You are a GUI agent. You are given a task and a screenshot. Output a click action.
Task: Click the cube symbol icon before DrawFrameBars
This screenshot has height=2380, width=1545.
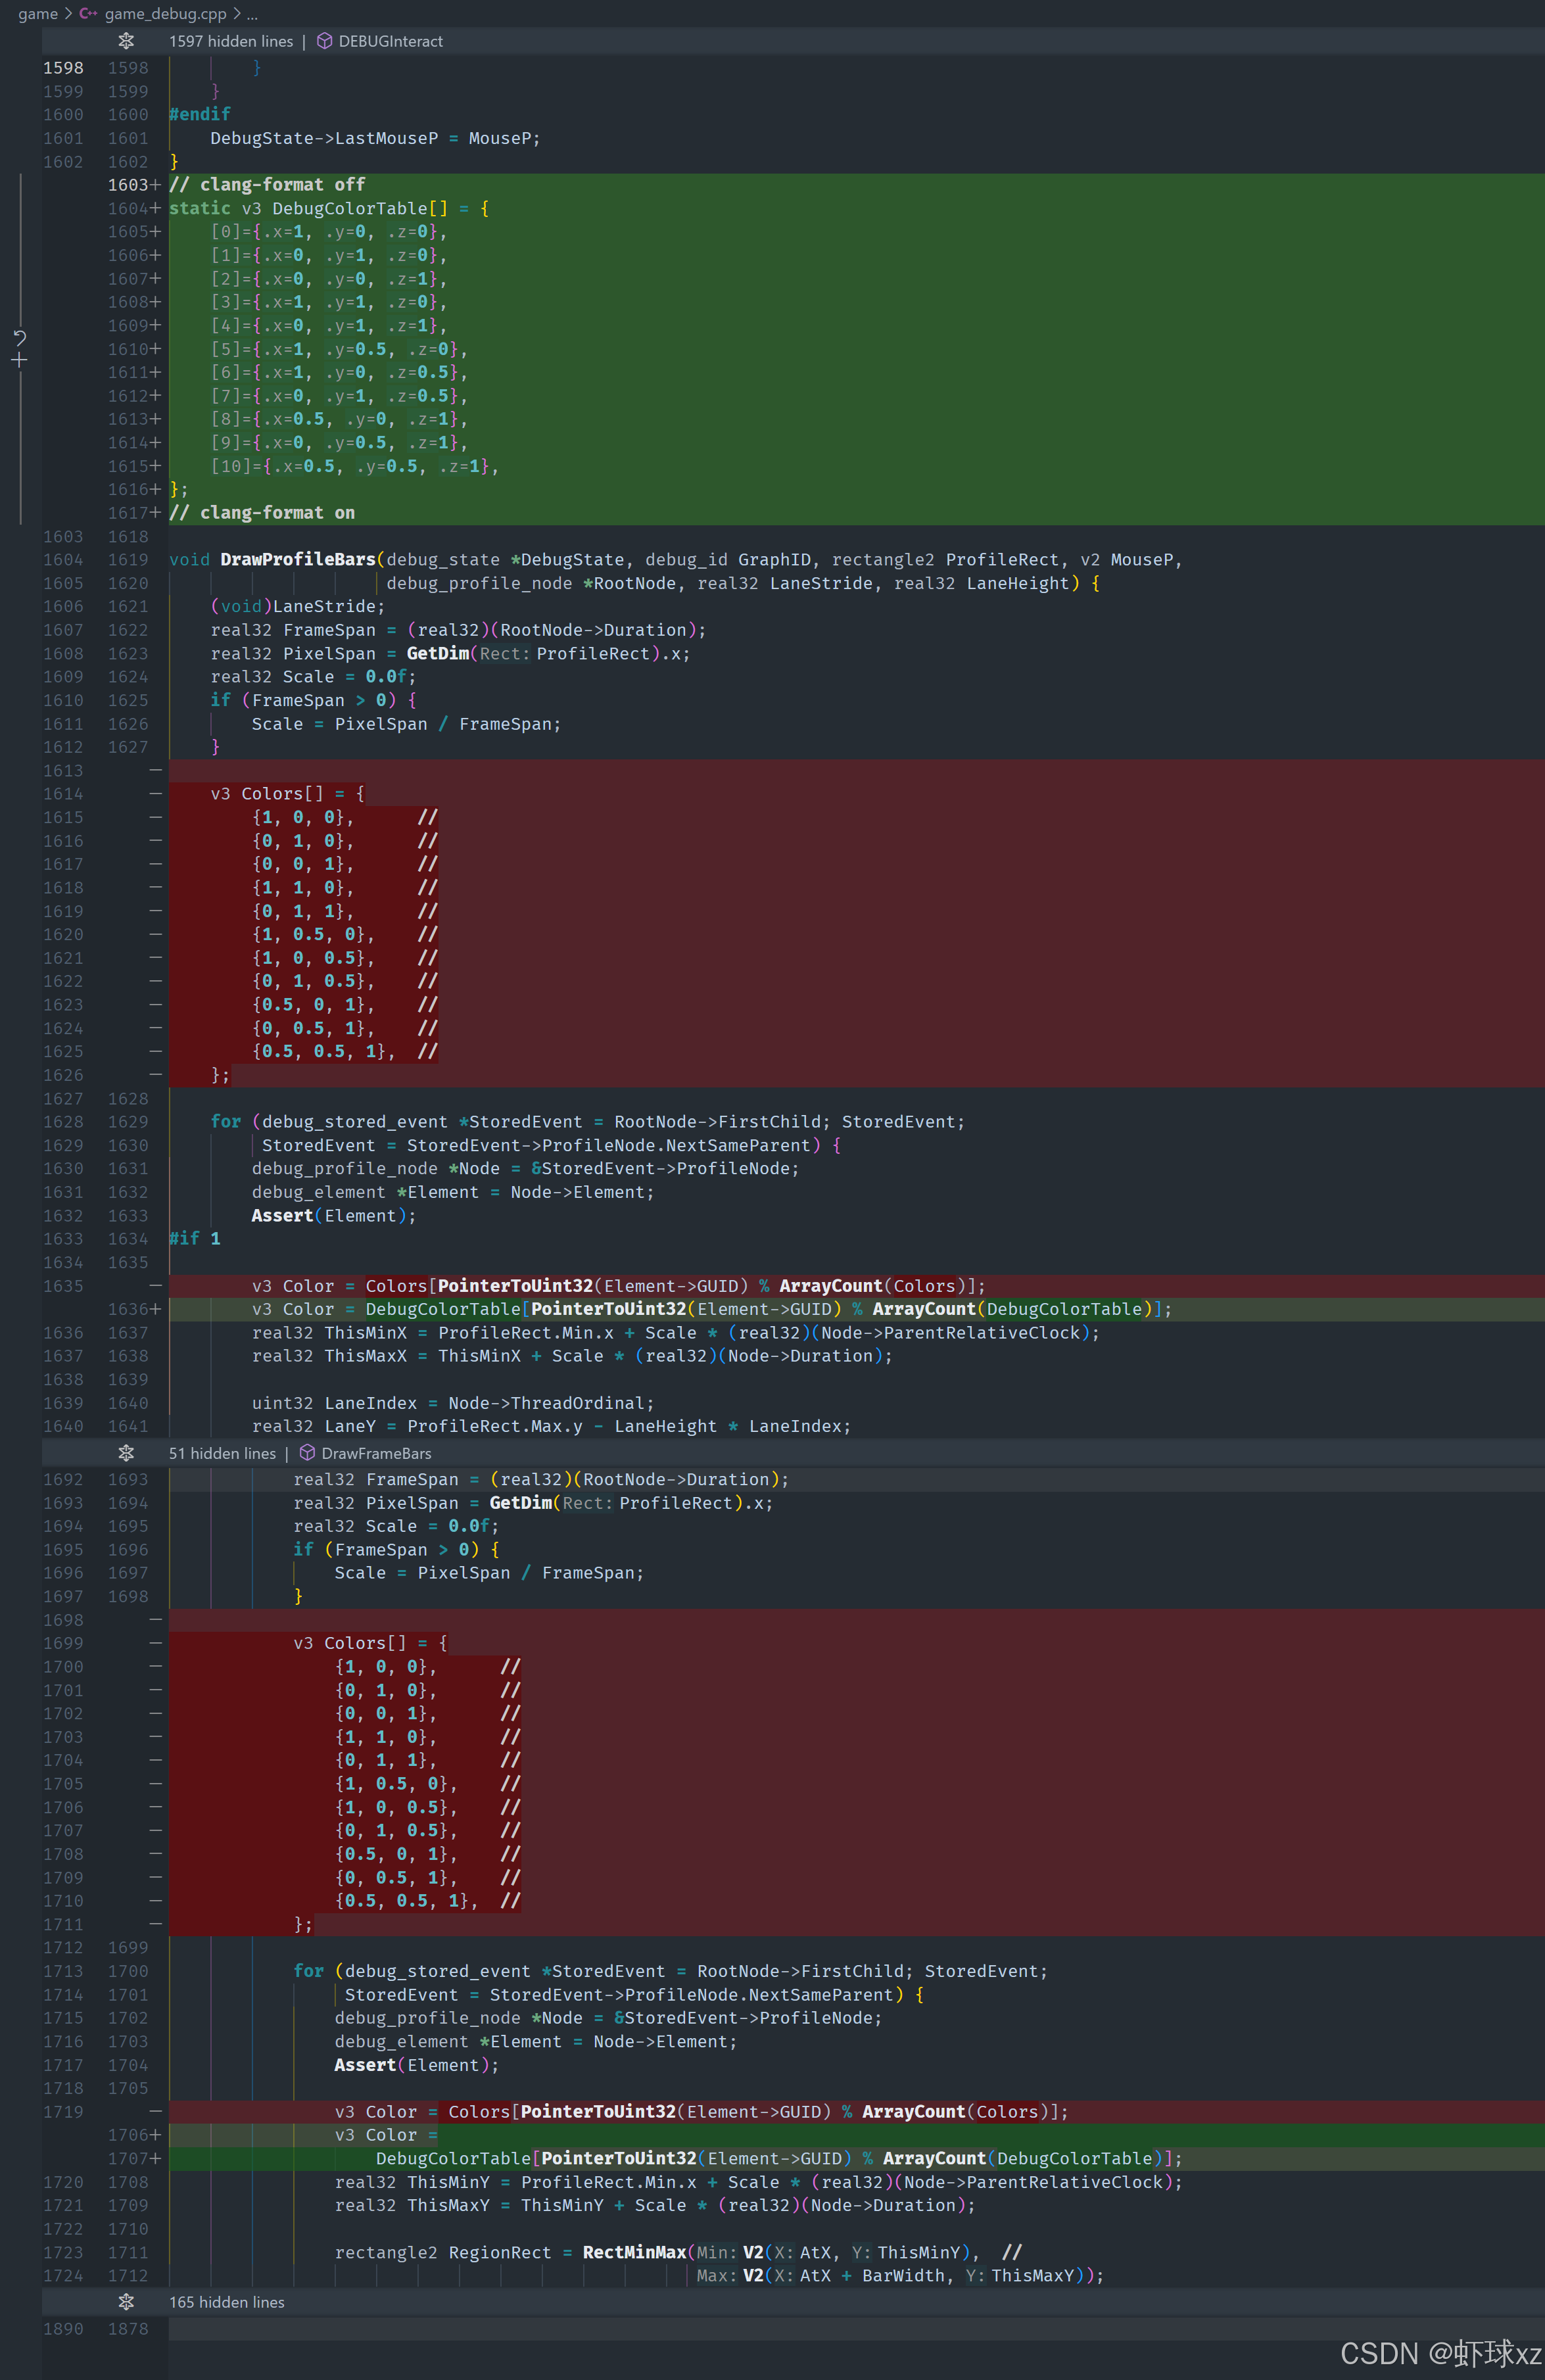307,1453
